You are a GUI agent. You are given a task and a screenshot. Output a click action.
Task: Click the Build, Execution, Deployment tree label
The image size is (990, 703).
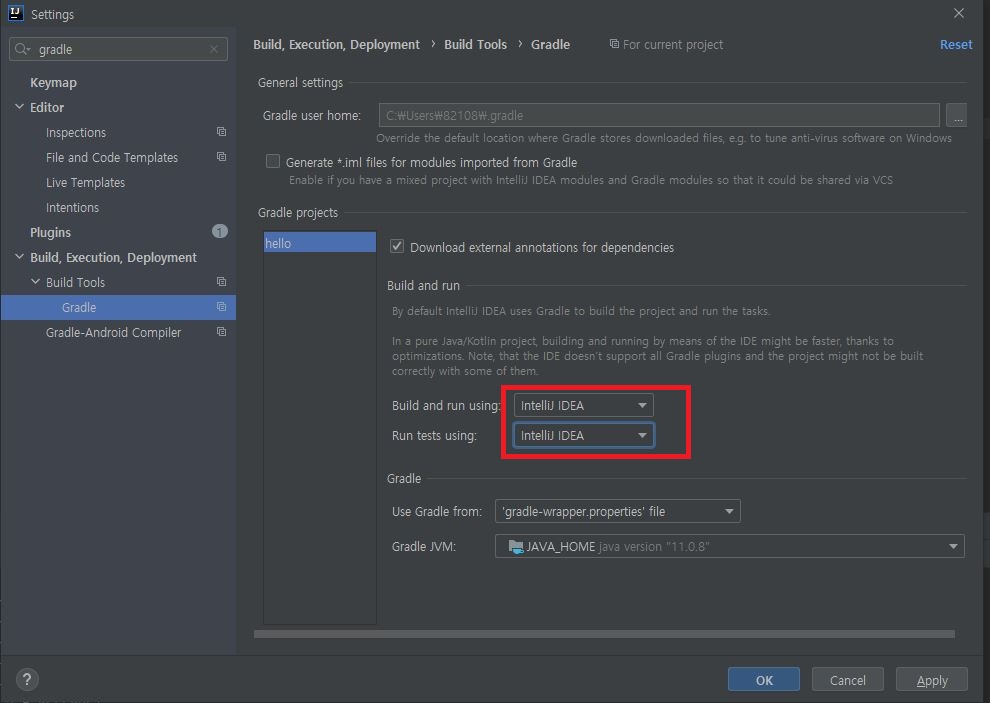[x=114, y=257]
